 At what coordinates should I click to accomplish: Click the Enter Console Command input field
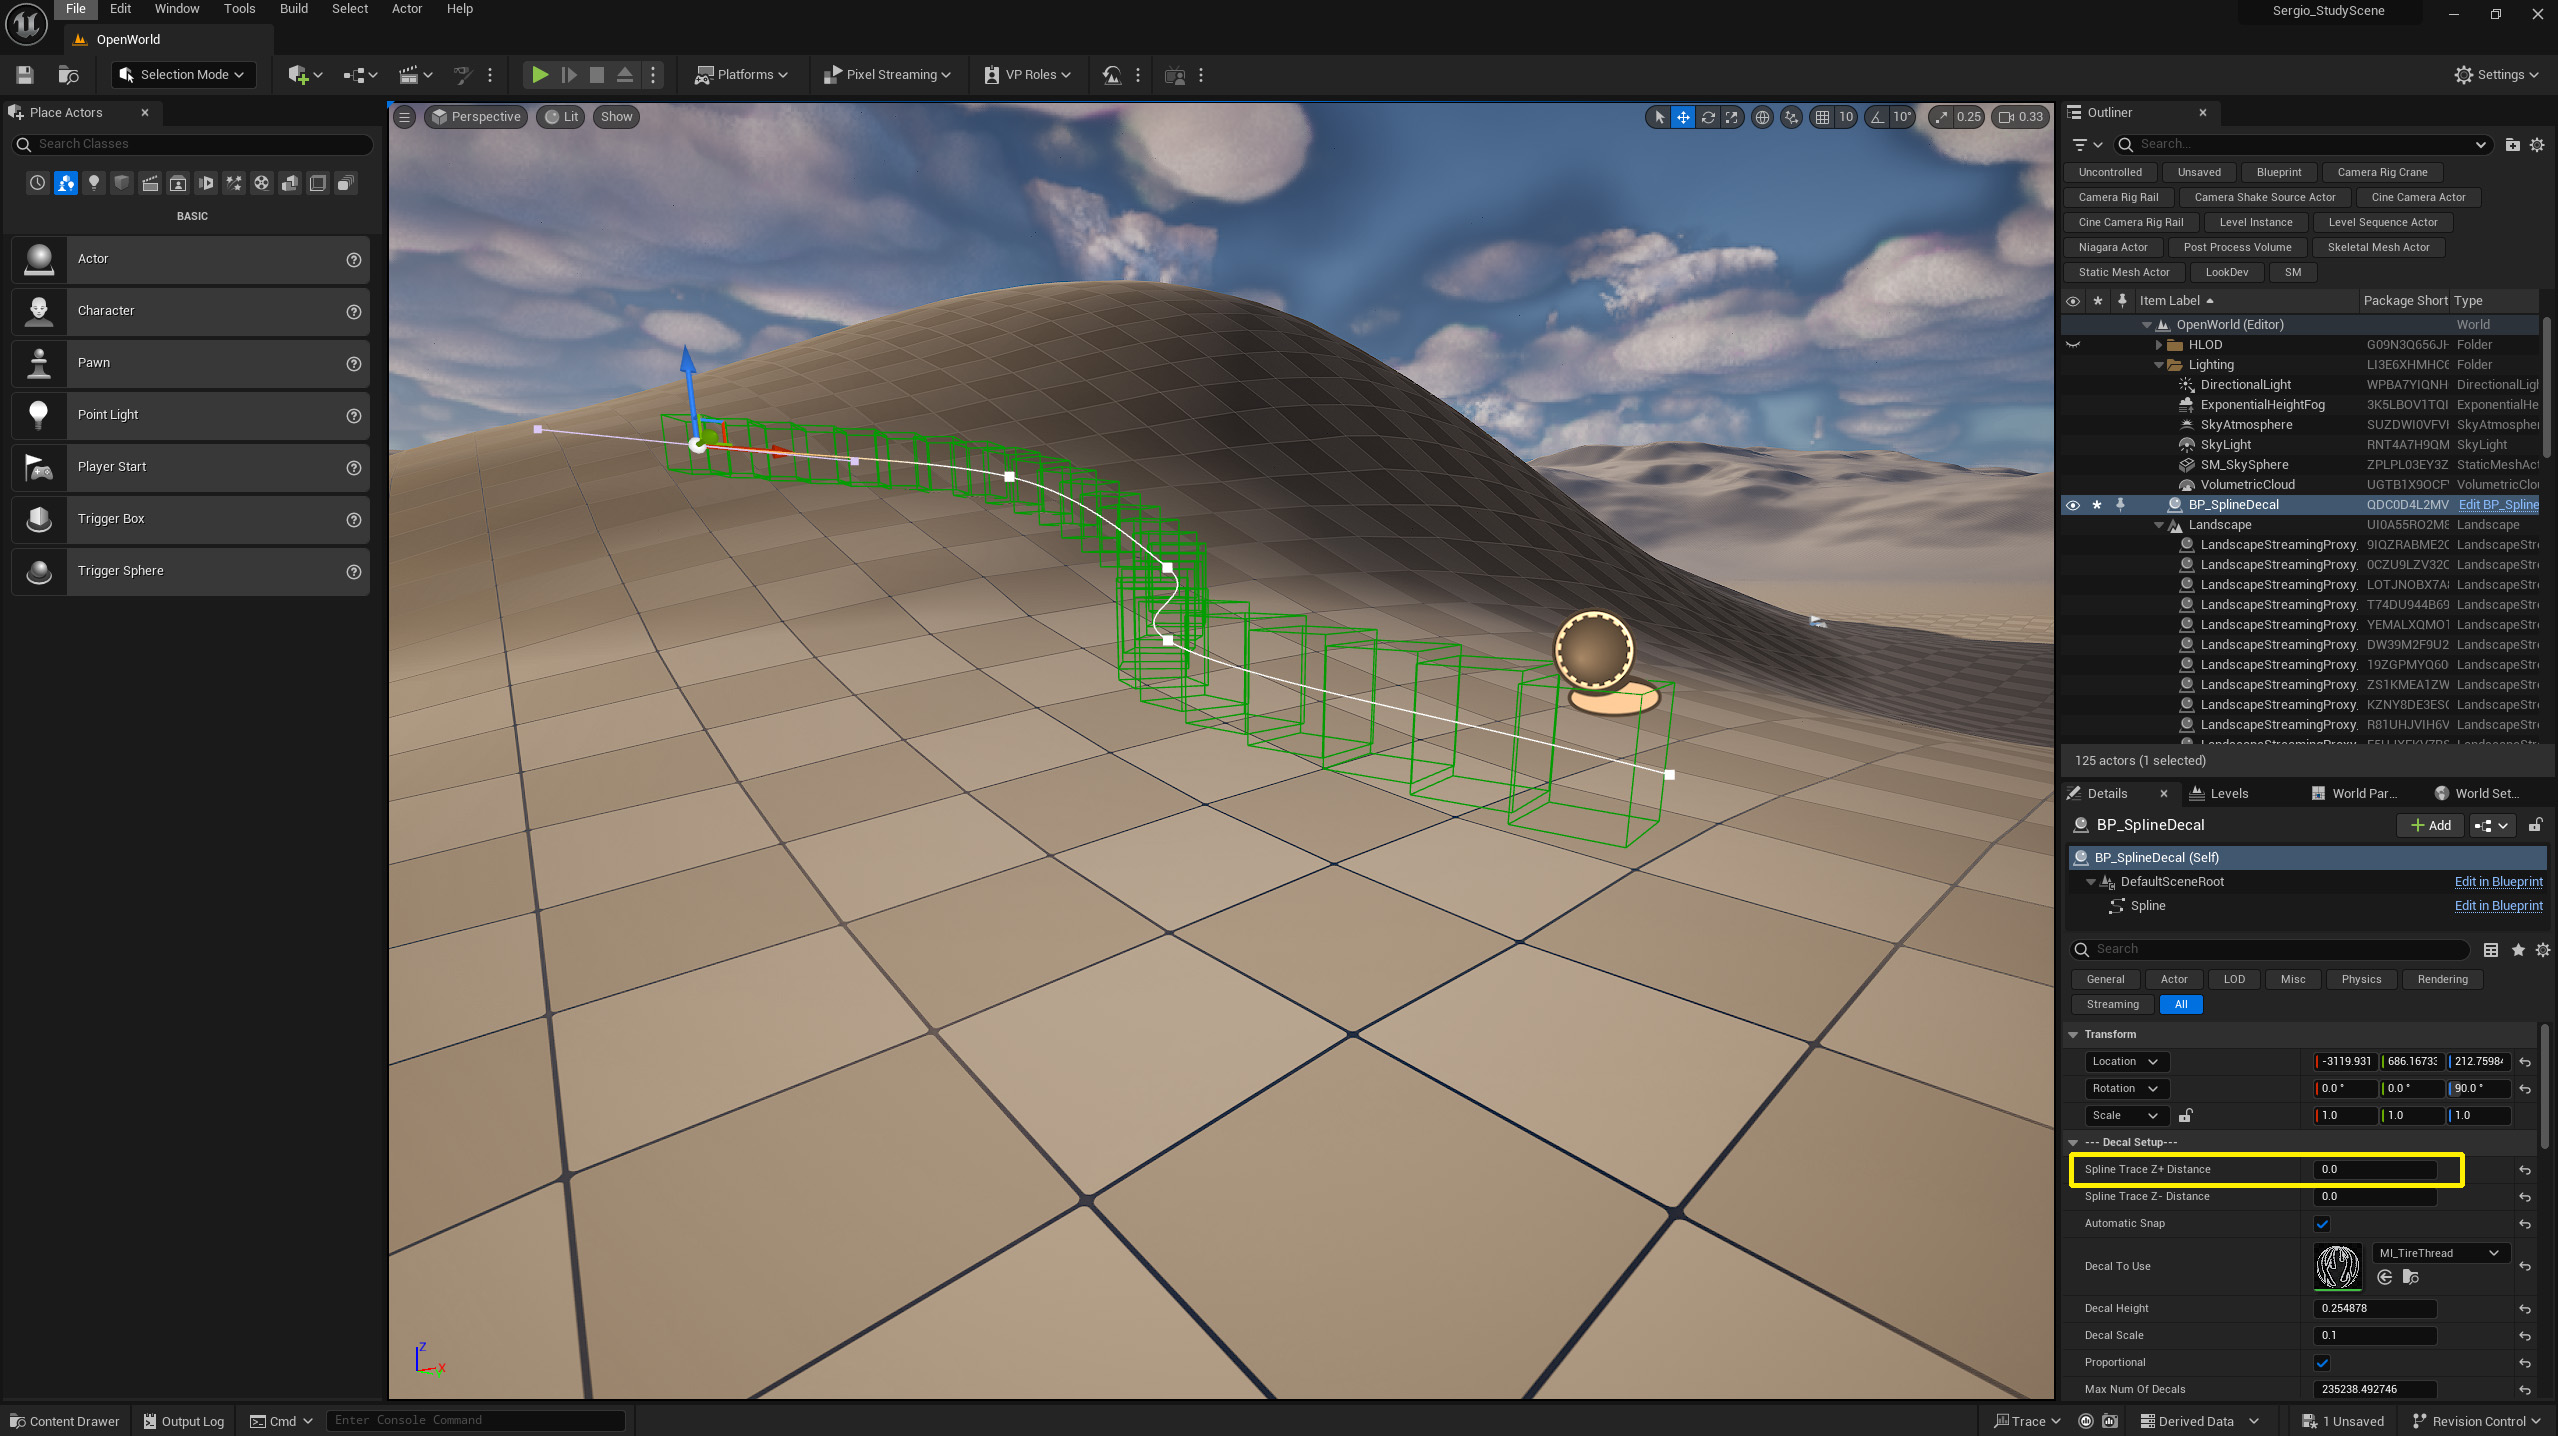476,1420
